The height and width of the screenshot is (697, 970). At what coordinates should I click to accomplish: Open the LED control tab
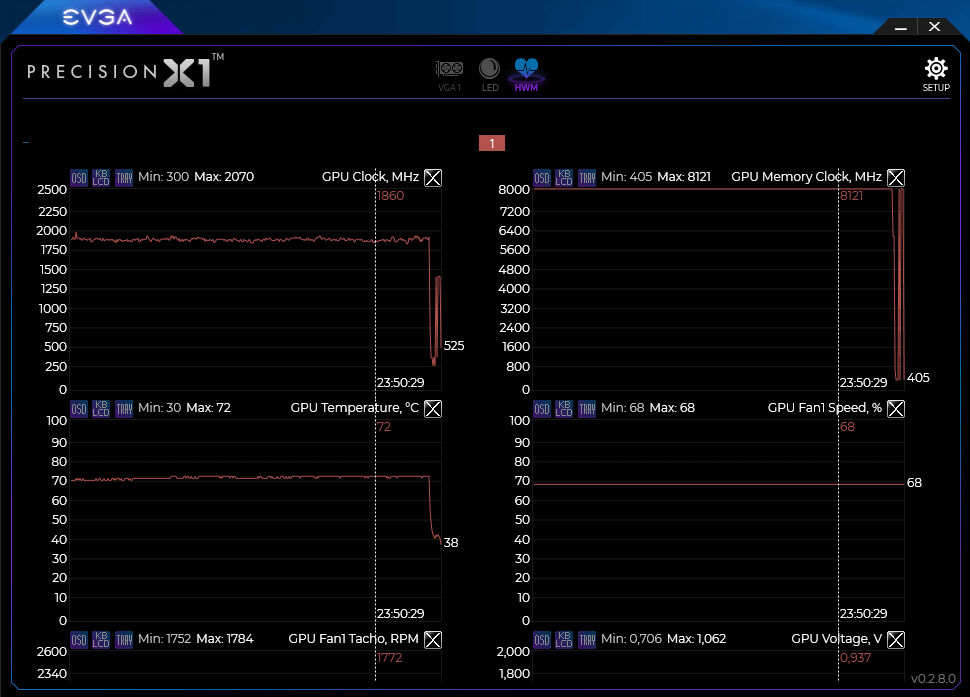[490, 75]
